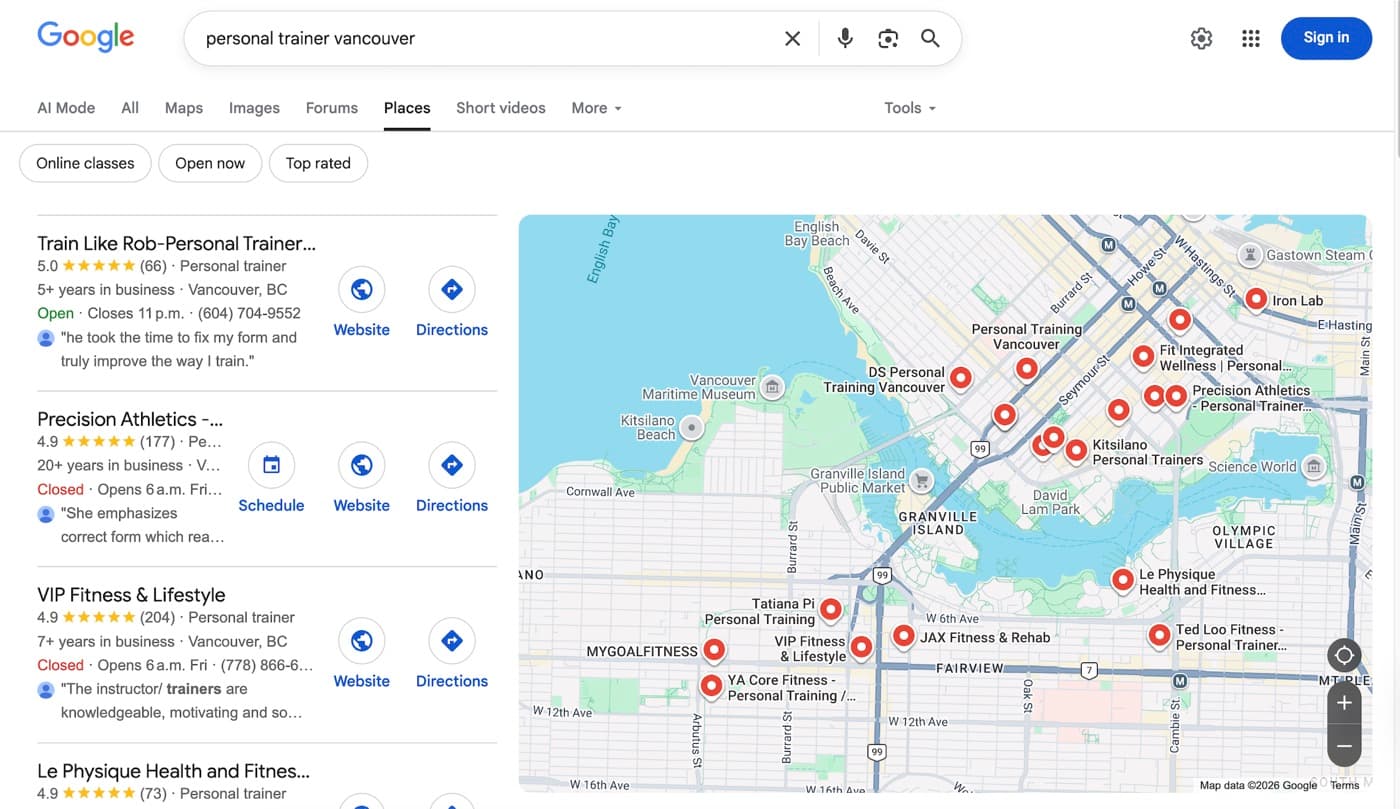Toggle the Online classes filter chip
1400x809 pixels.
[x=85, y=163]
